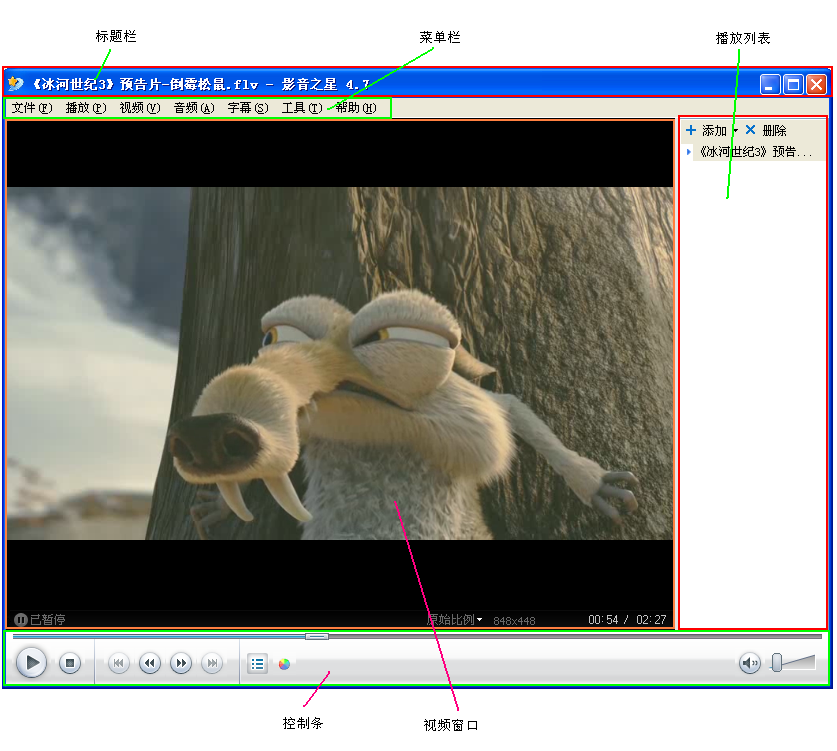
Task: Rewind the video
Action: (x=150, y=663)
